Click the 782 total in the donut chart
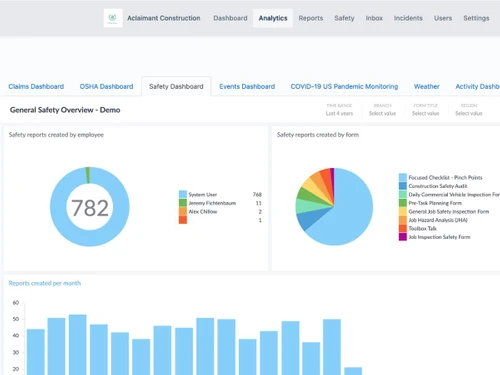Image resolution: width=500 pixels, height=375 pixels. coord(90,208)
